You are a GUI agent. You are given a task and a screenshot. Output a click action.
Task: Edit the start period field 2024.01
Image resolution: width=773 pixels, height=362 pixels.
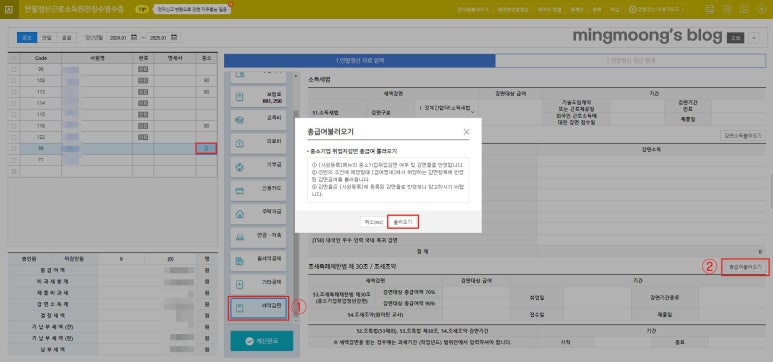pos(119,37)
